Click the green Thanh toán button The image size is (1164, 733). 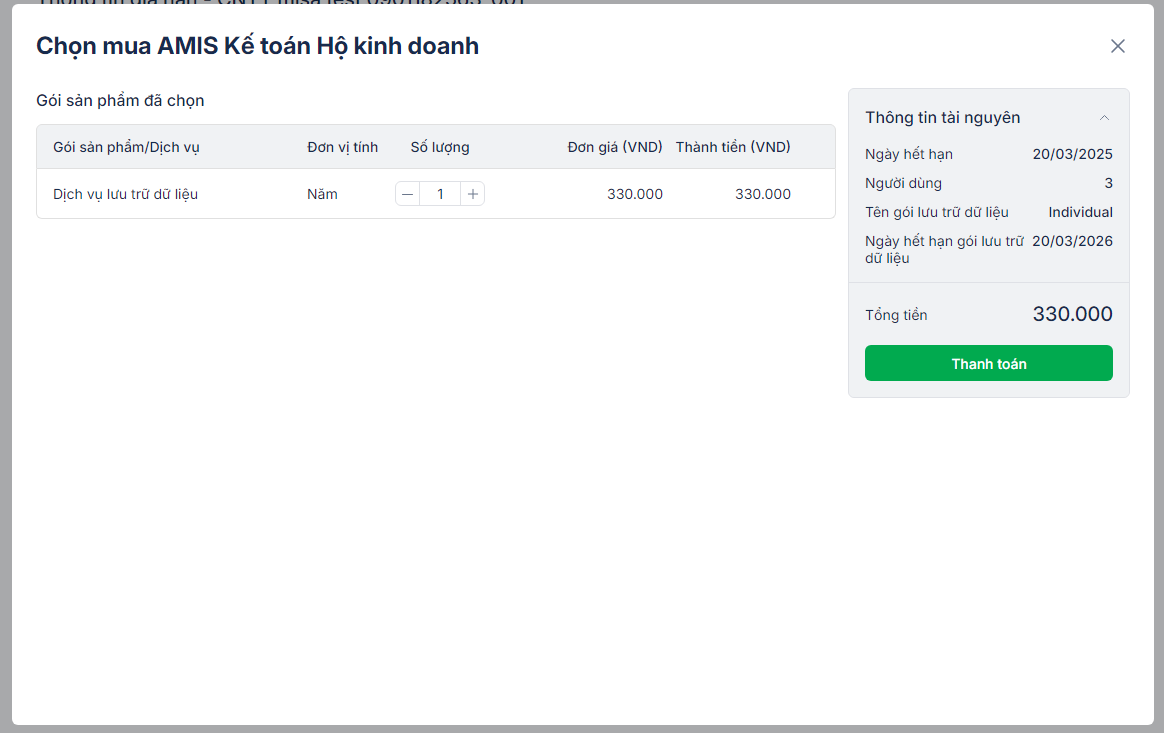[x=989, y=363]
